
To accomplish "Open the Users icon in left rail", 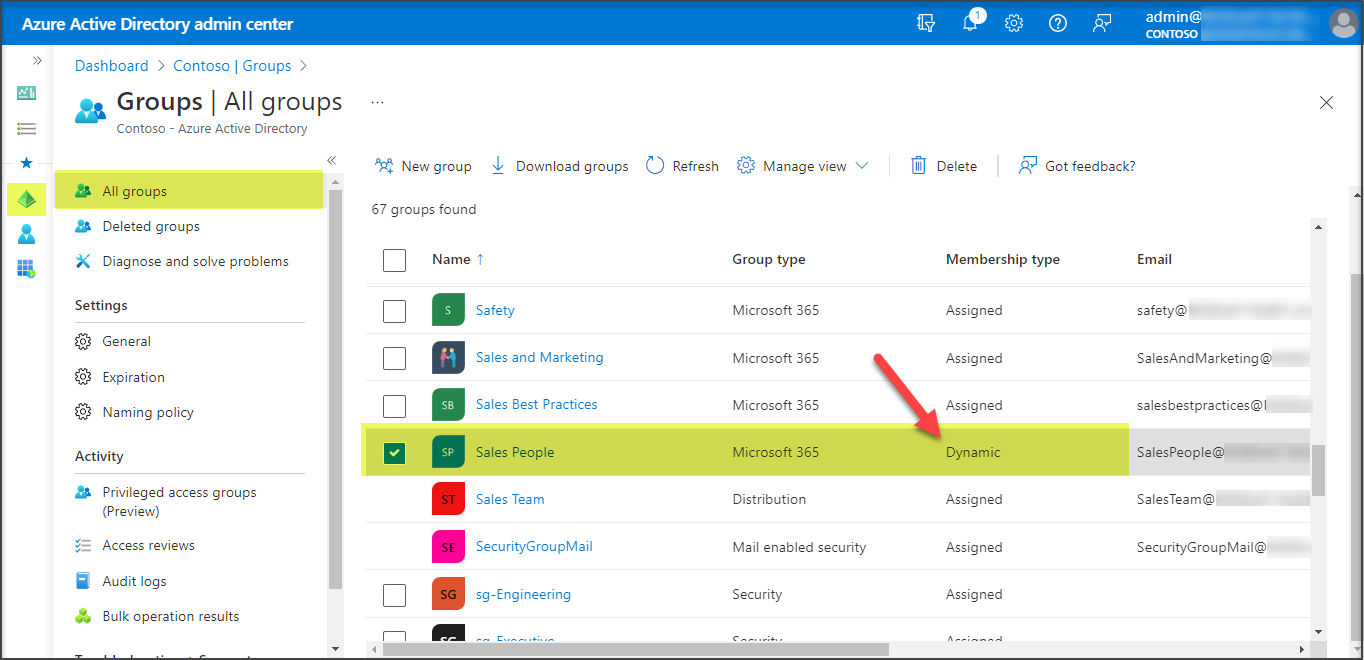I will (26, 234).
